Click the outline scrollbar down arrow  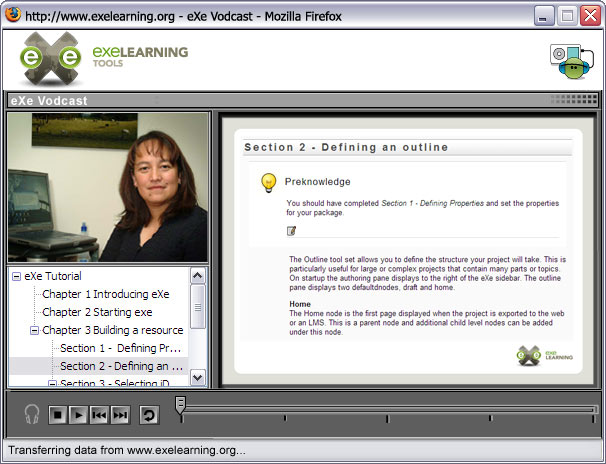pyautogui.click(x=197, y=377)
